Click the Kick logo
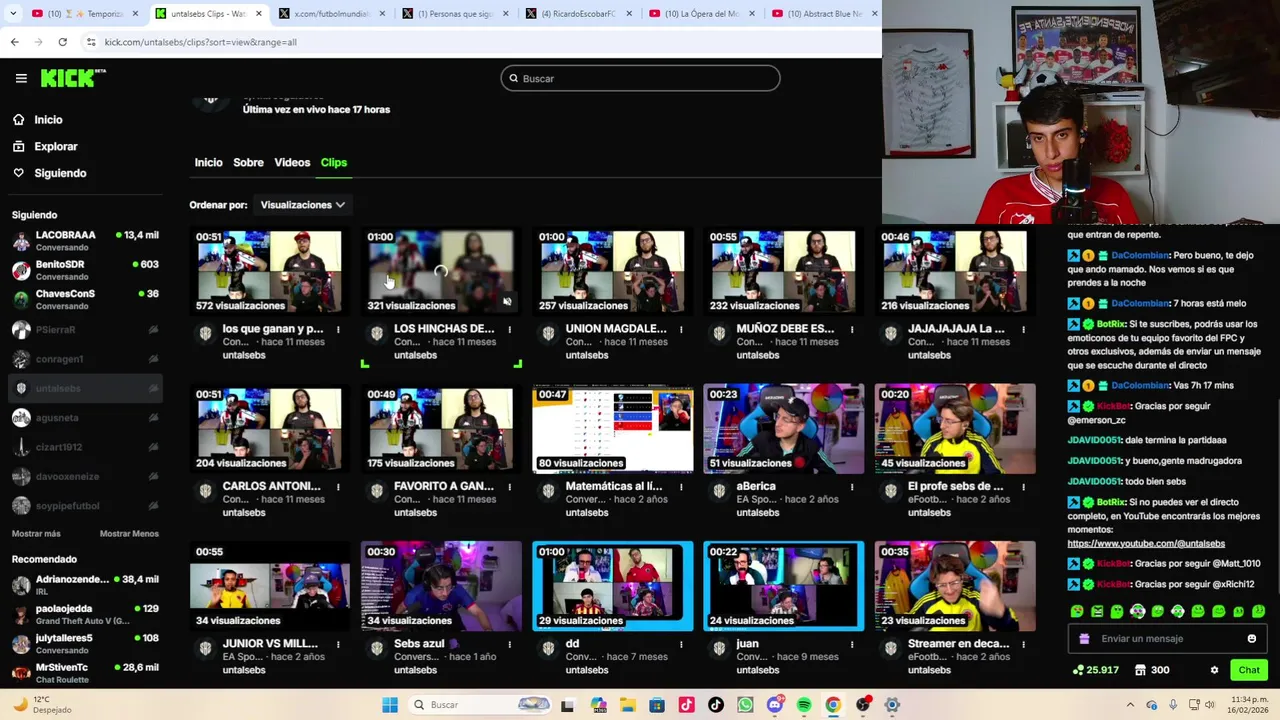 click(73, 78)
